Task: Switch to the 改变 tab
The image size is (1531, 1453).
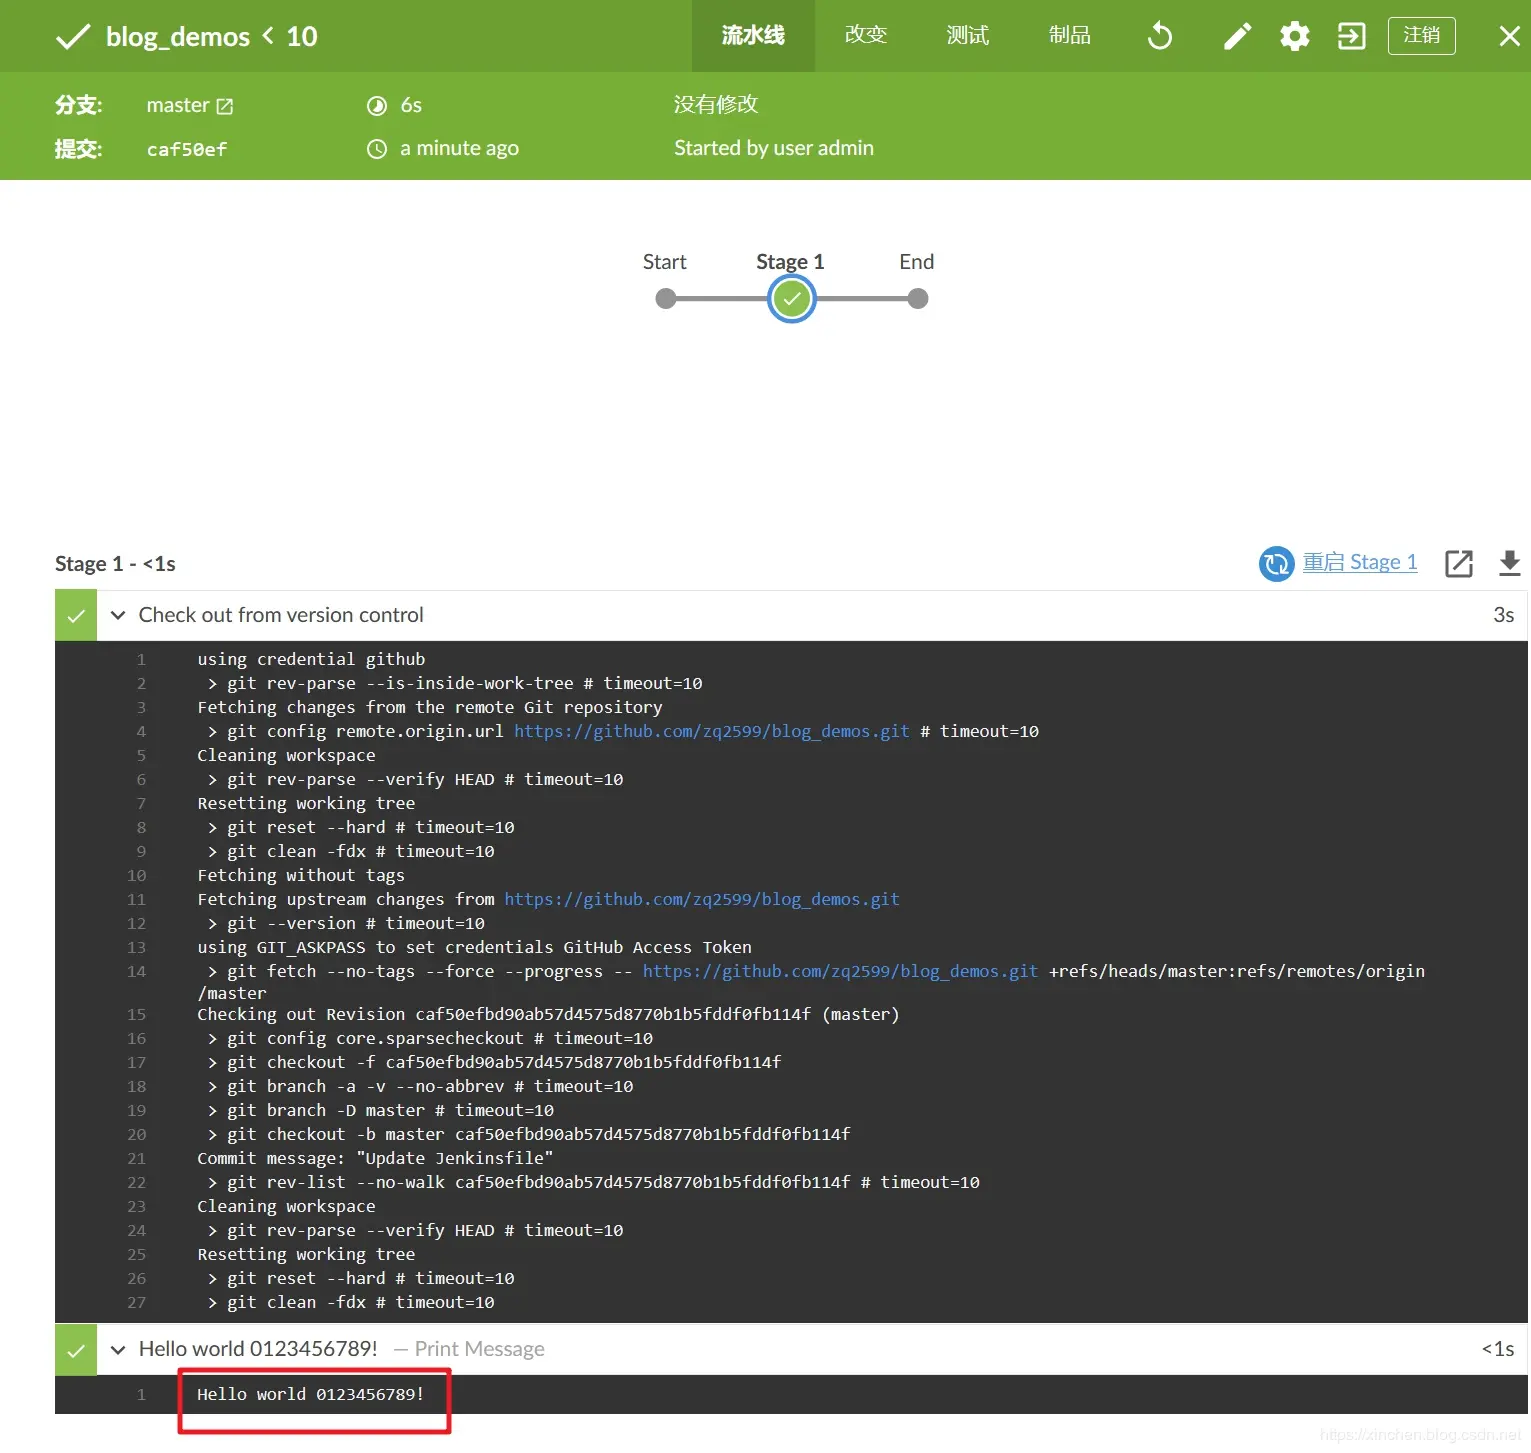Action: [866, 36]
